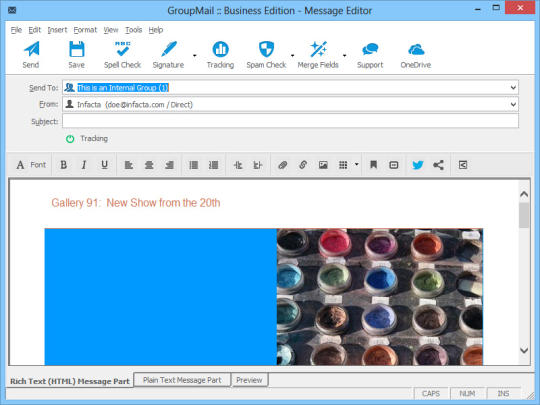
Task: Insert an image into message
Action: point(323,165)
